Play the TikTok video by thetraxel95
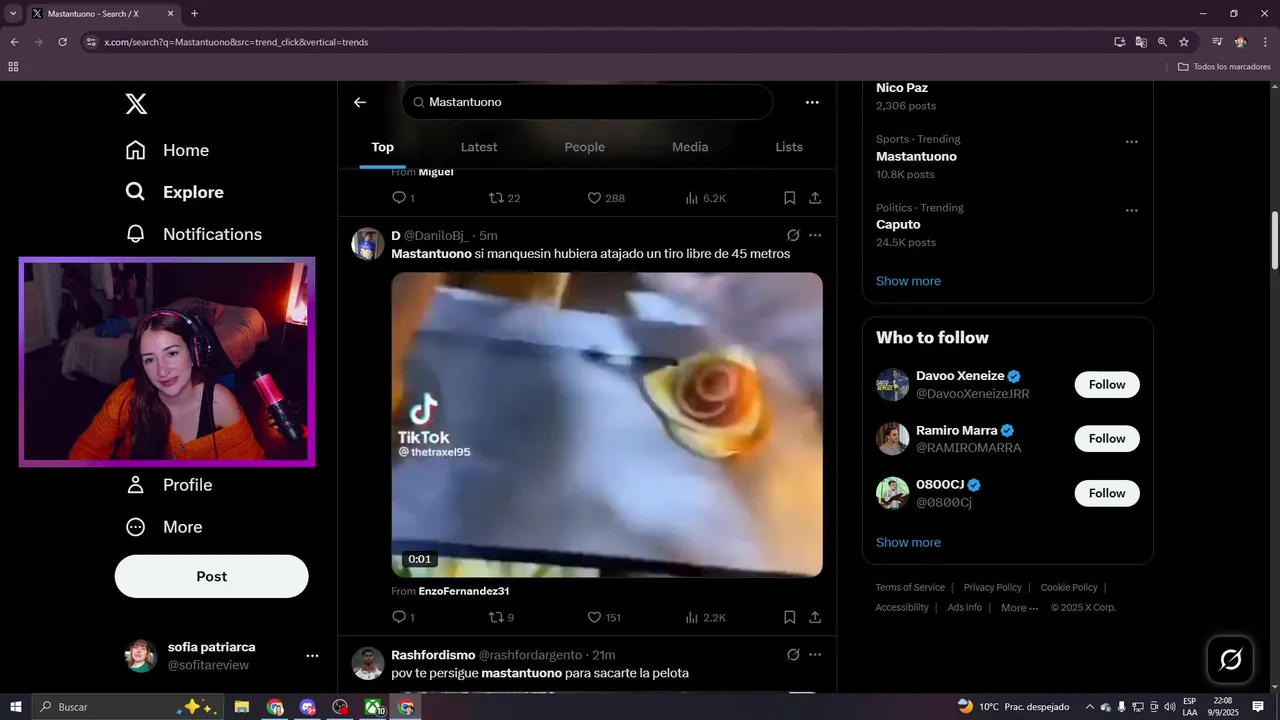This screenshot has height=720, width=1280. 607,425
